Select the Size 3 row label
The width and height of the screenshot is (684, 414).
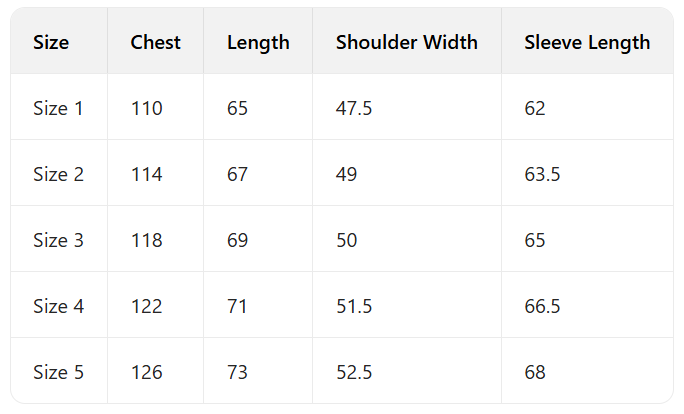(58, 240)
